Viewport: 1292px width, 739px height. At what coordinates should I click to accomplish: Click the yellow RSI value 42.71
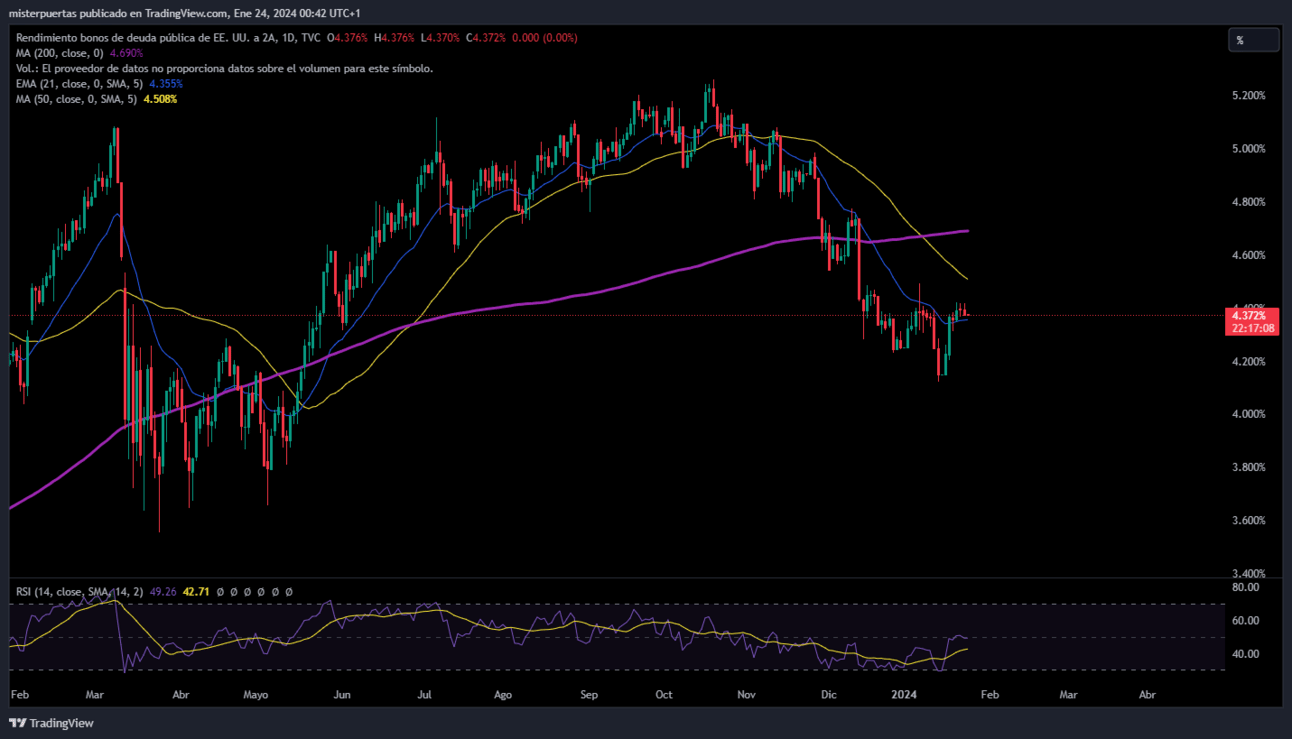click(196, 592)
